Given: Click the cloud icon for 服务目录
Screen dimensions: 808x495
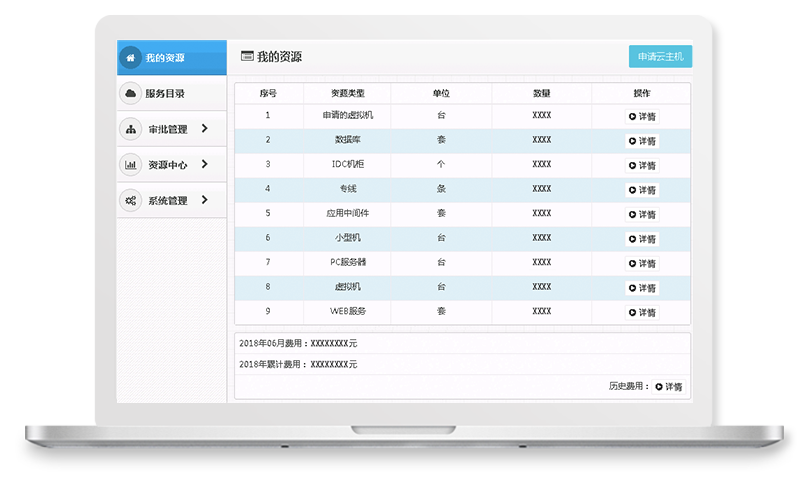Looking at the screenshot, I should [131, 93].
